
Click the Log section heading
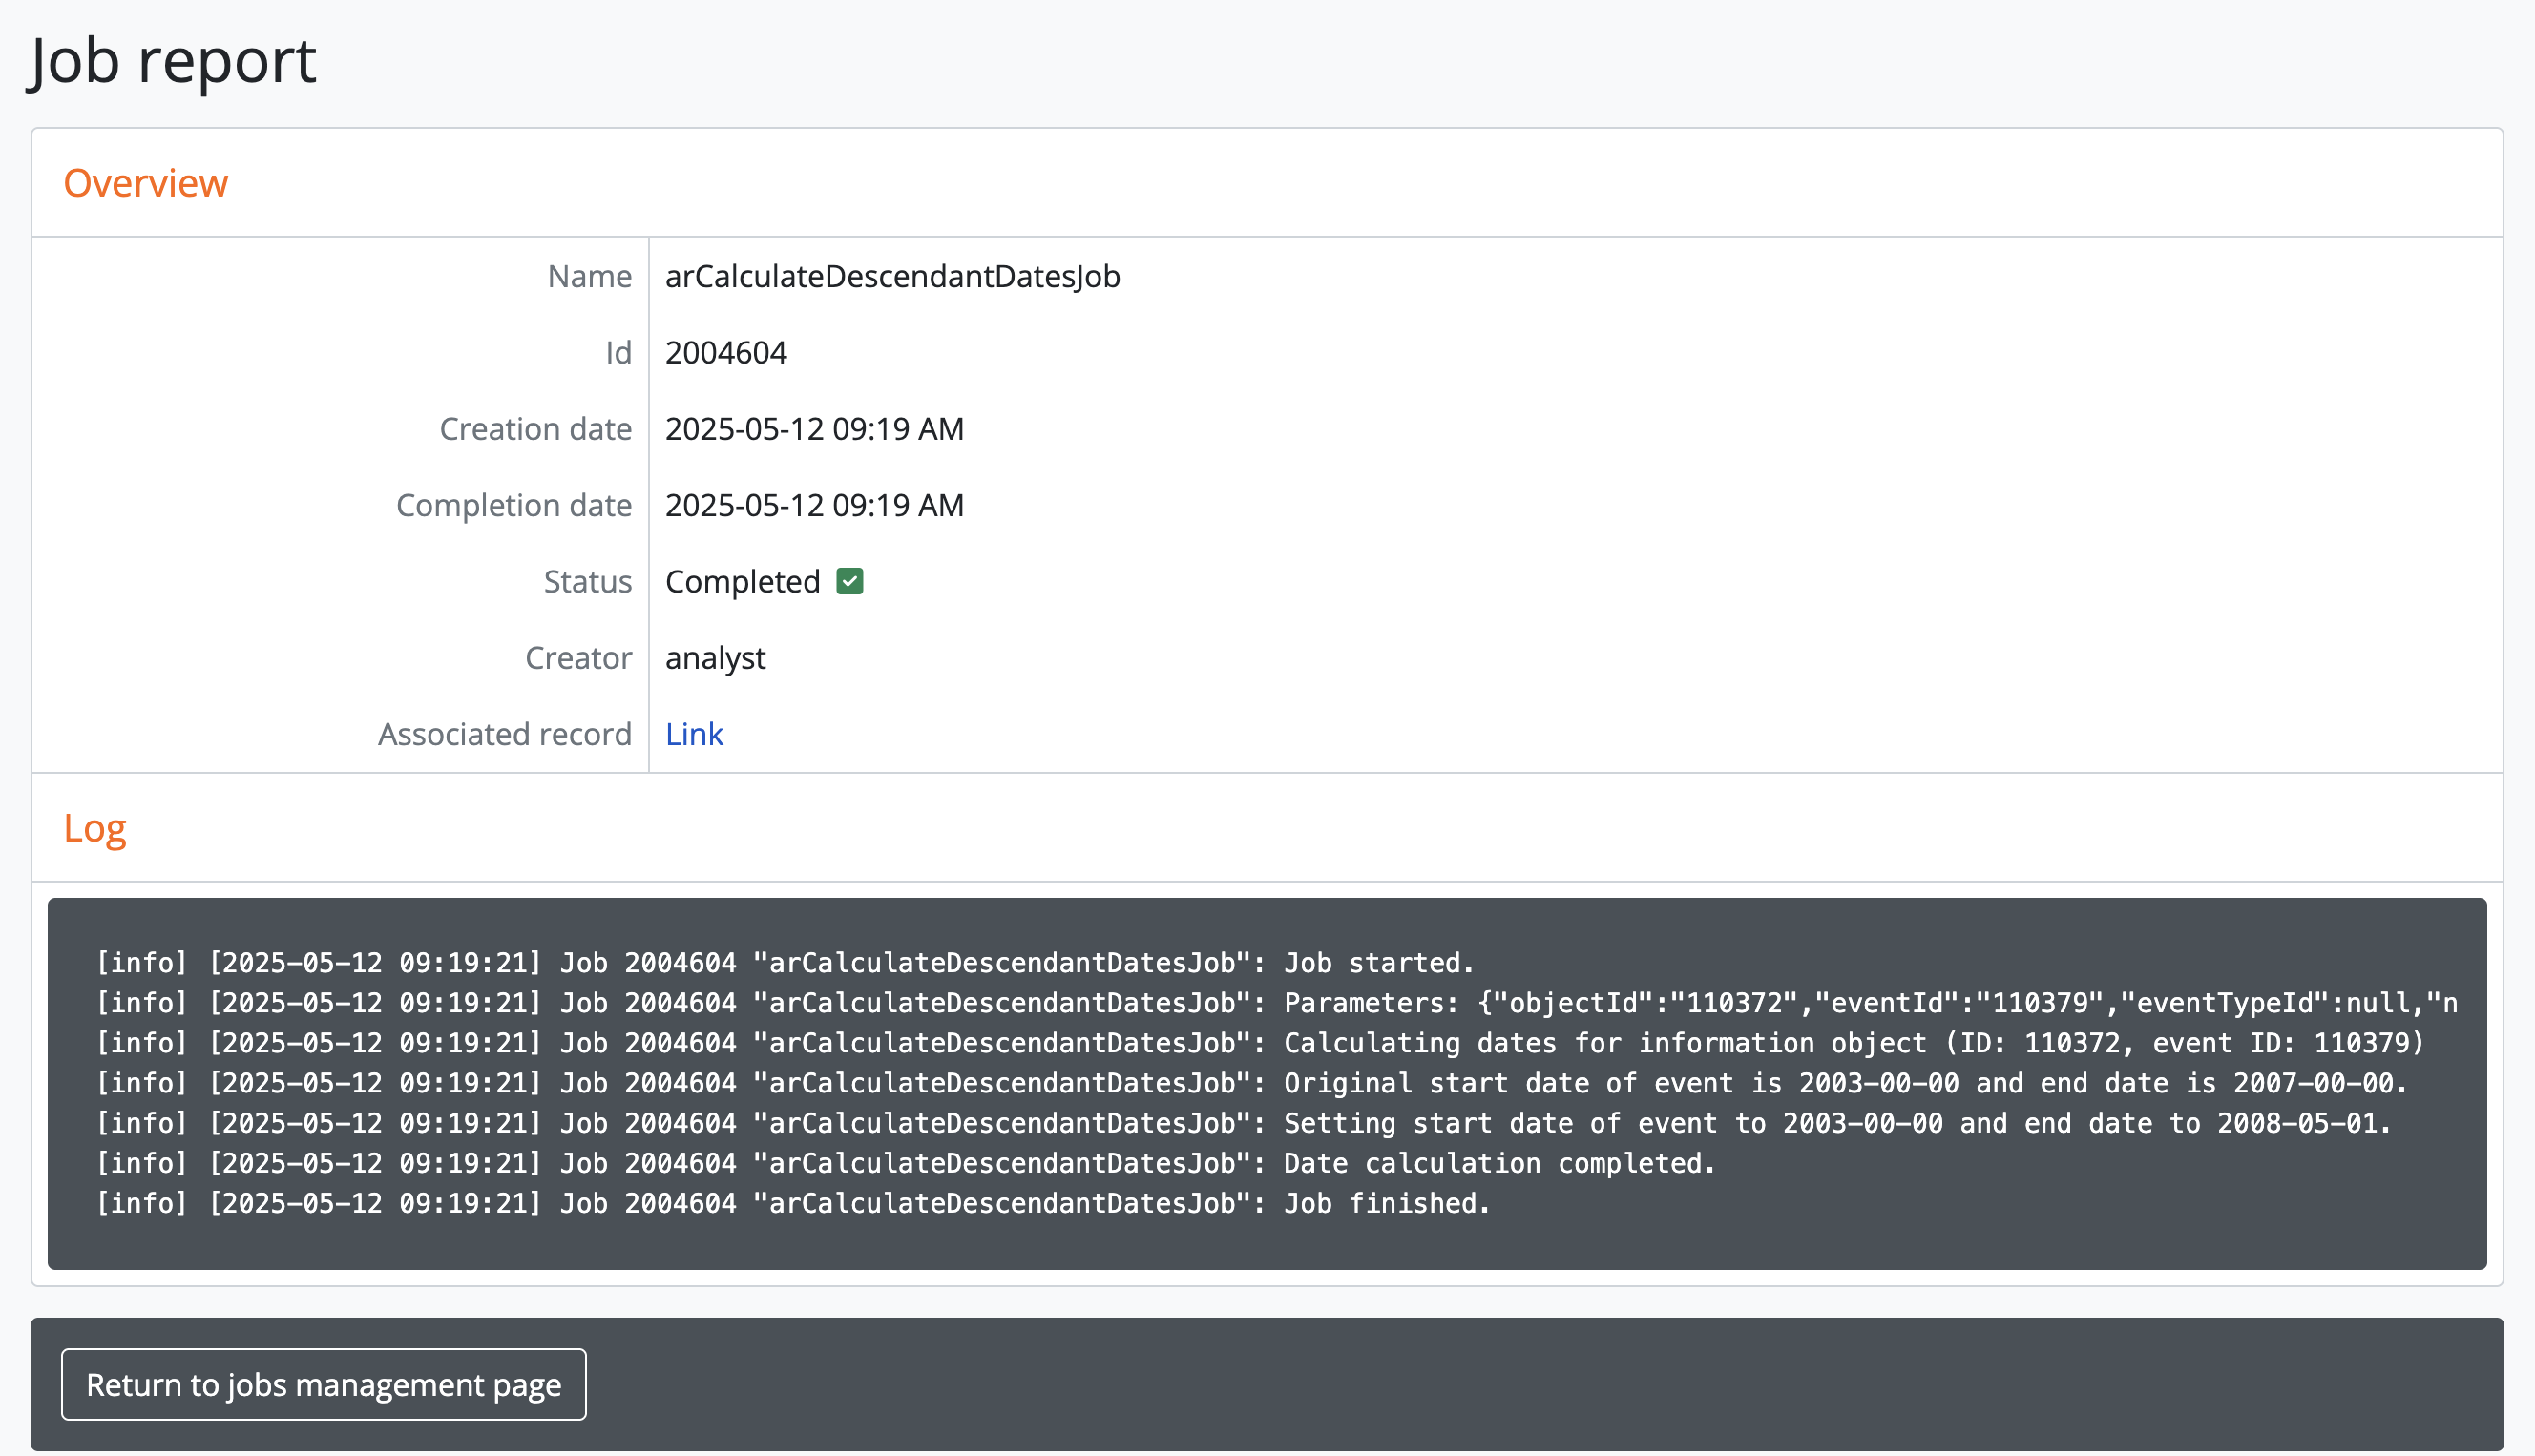pos(95,828)
